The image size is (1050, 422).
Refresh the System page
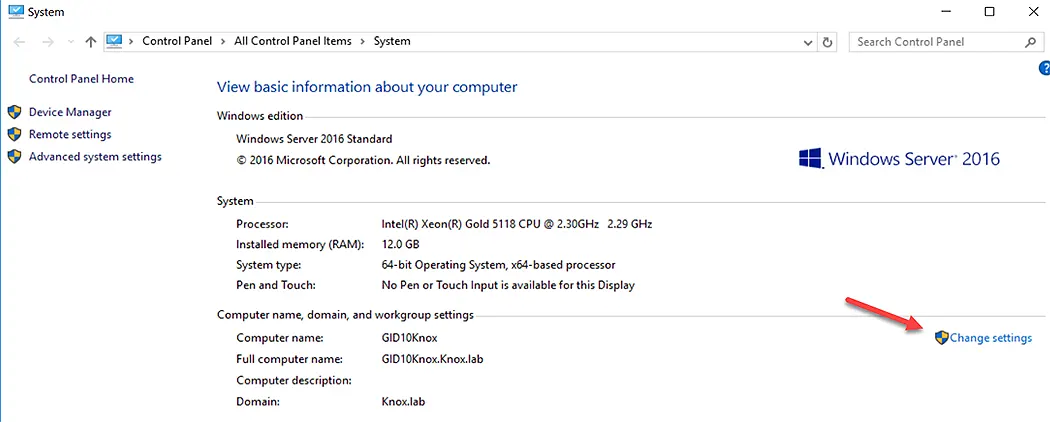click(x=828, y=42)
